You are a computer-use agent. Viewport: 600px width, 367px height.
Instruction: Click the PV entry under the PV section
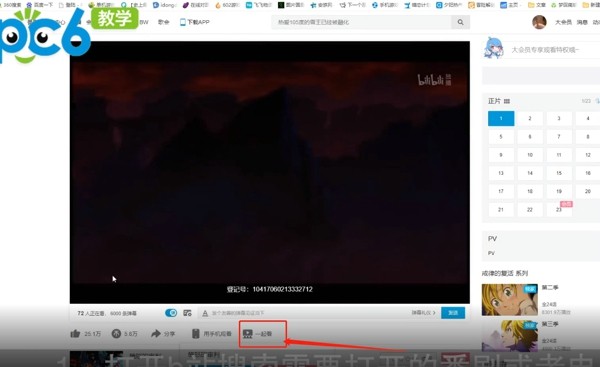click(491, 253)
